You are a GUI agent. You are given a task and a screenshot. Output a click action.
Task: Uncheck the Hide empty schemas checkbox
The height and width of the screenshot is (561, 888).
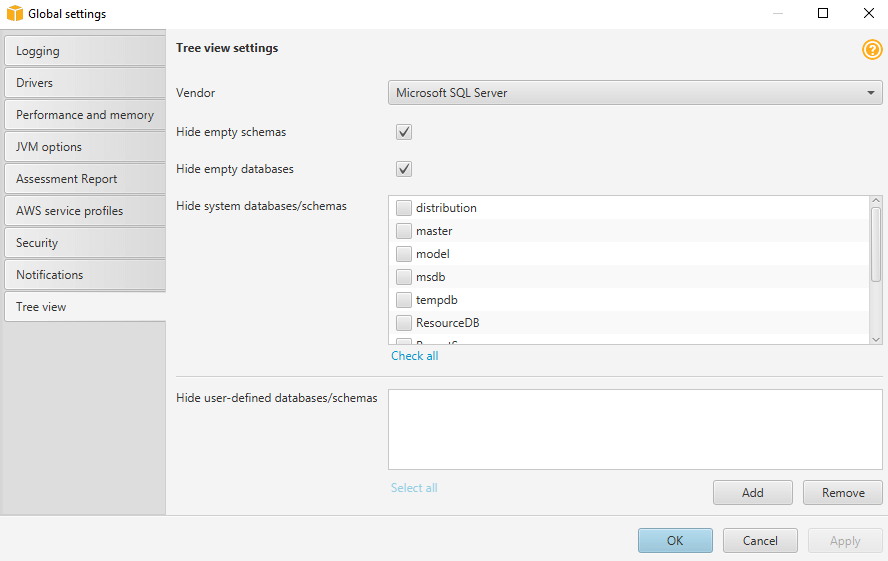tap(404, 132)
